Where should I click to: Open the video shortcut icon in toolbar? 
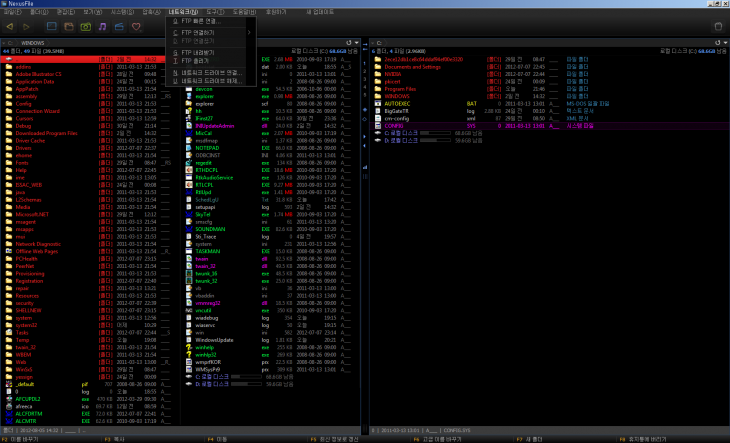(x=120, y=26)
